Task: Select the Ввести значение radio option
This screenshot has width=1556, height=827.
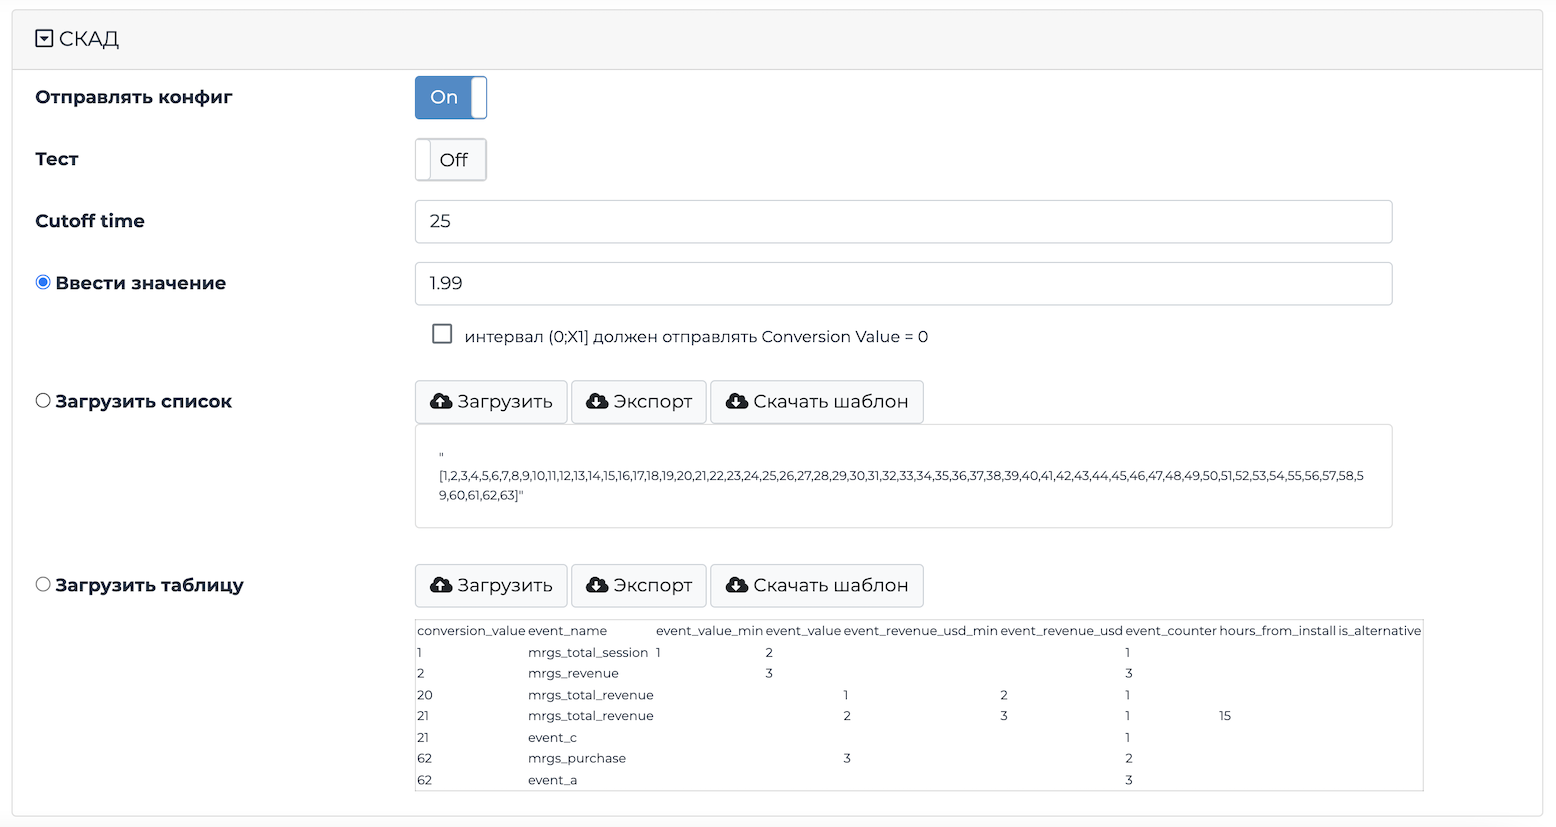Action: click(43, 283)
